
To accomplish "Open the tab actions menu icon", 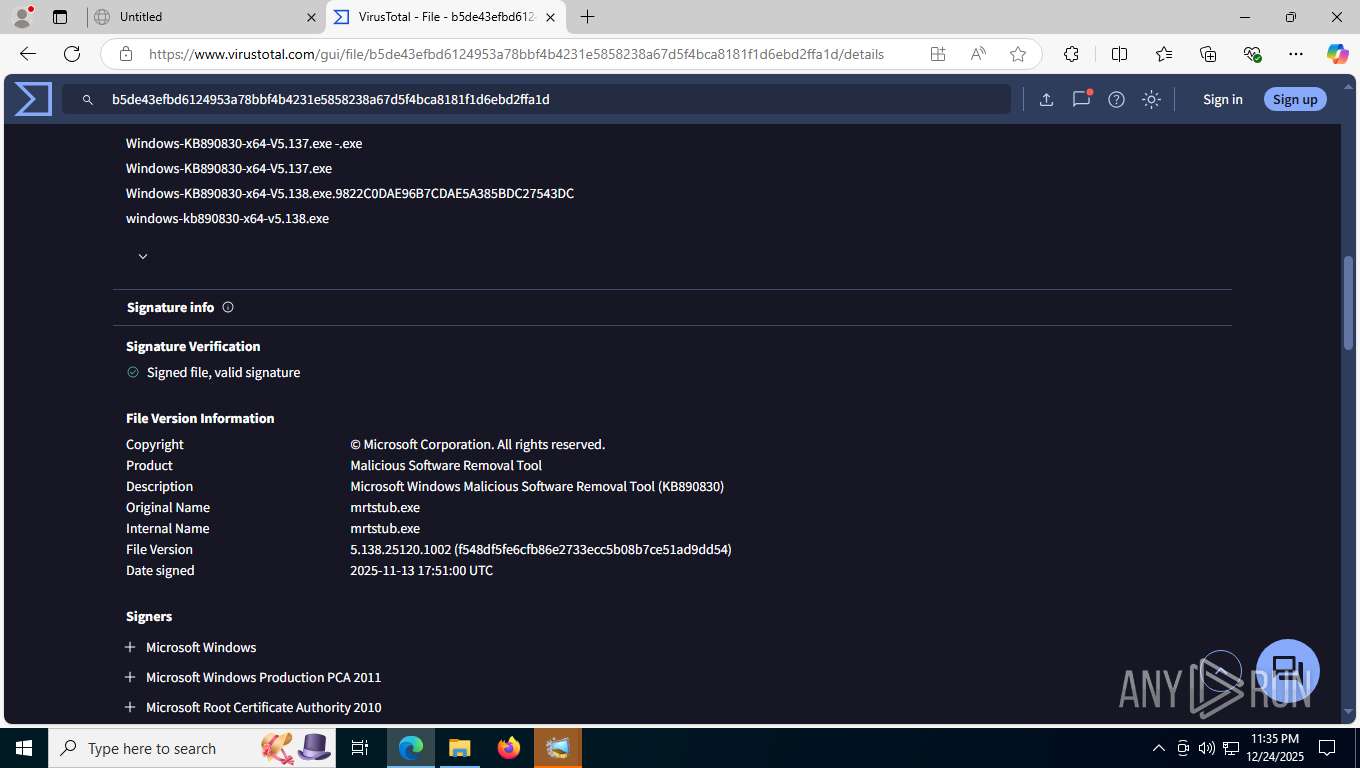I will 60,17.
